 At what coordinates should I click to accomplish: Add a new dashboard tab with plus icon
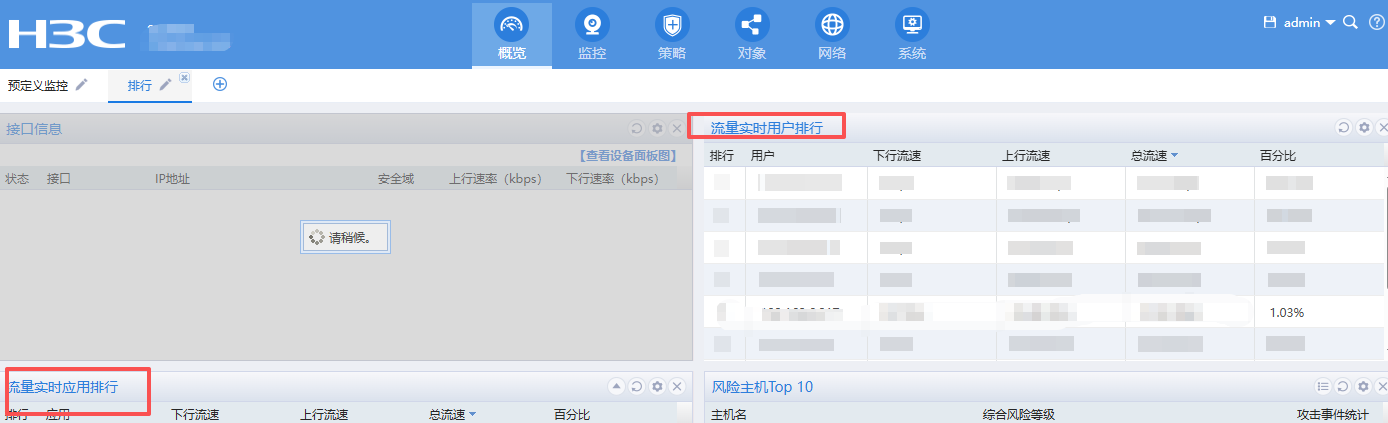click(220, 84)
